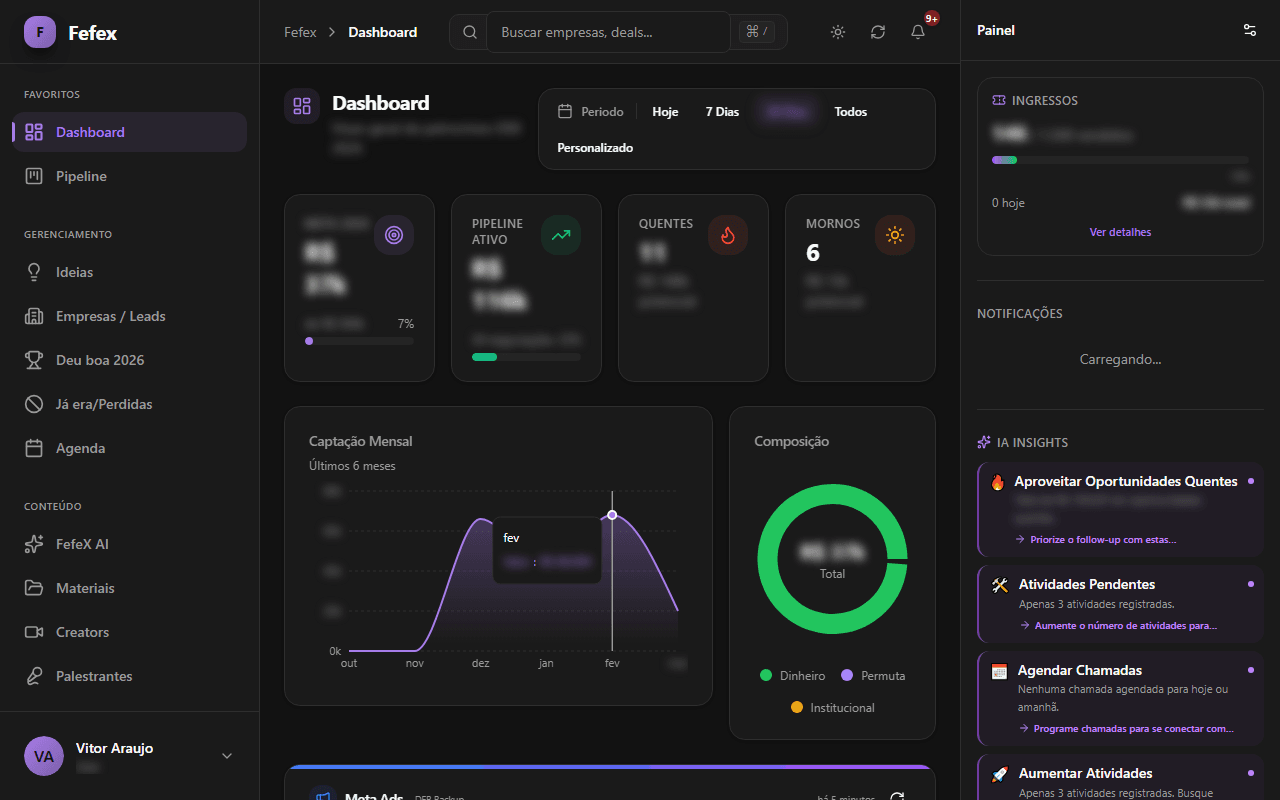
Task: Click the search magnifier icon
Action: [x=470, y=32]
